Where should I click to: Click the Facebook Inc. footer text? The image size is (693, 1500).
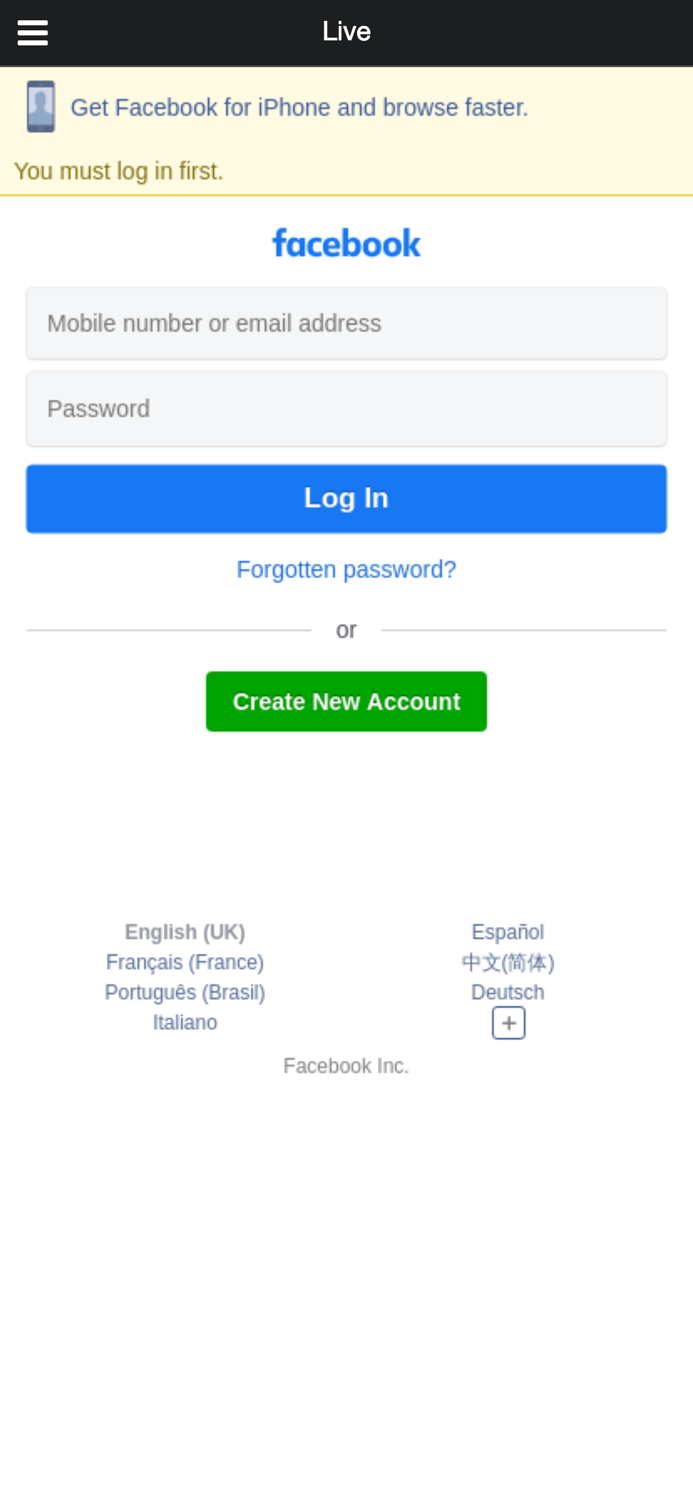[x=346, y=1066]
